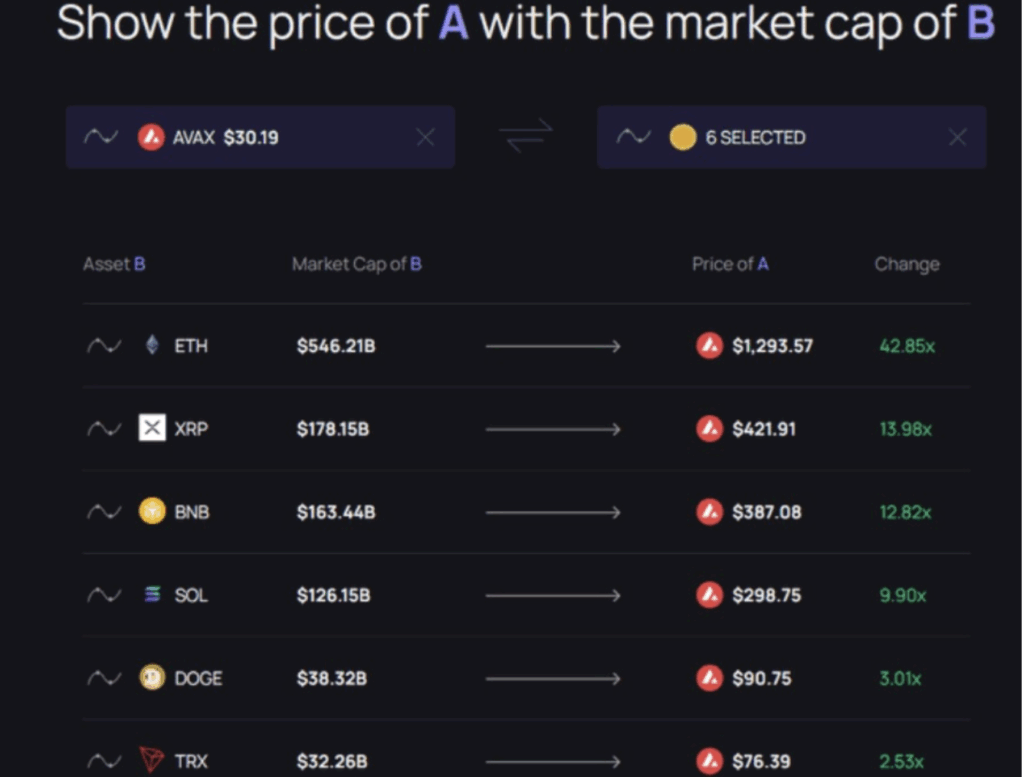Image resolution: width=1024 pixels, height=777 pixels.
Task: Click the chart icon beside AVAX selector
Action: pos(101,137)
